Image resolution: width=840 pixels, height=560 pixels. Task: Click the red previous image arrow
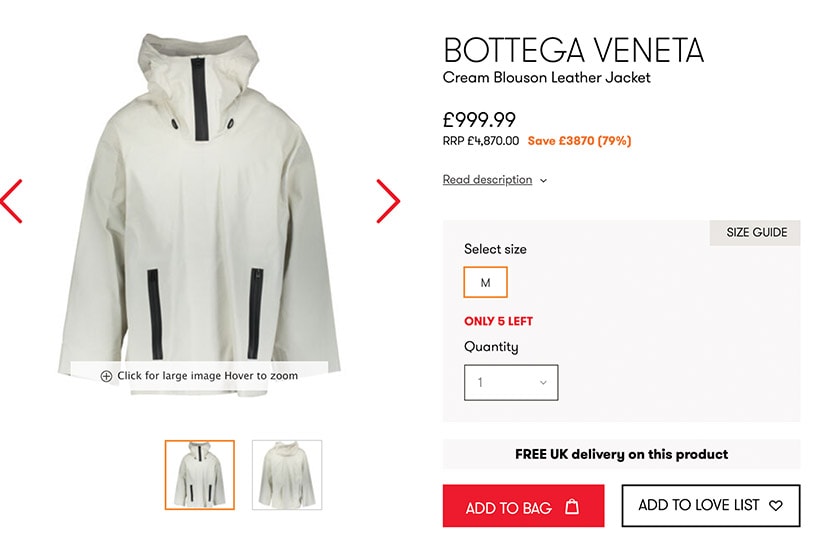coord(12,201)
